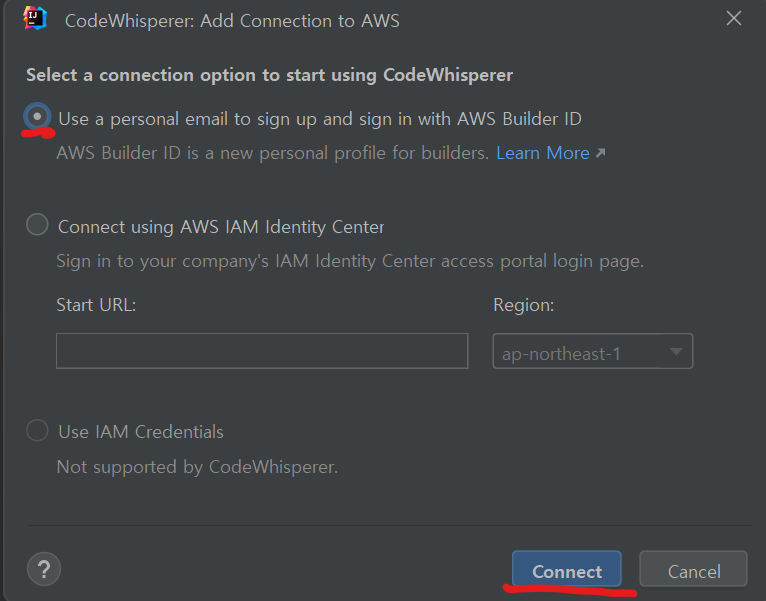
Task: Open the Learn More link
Action: (543, 153)
